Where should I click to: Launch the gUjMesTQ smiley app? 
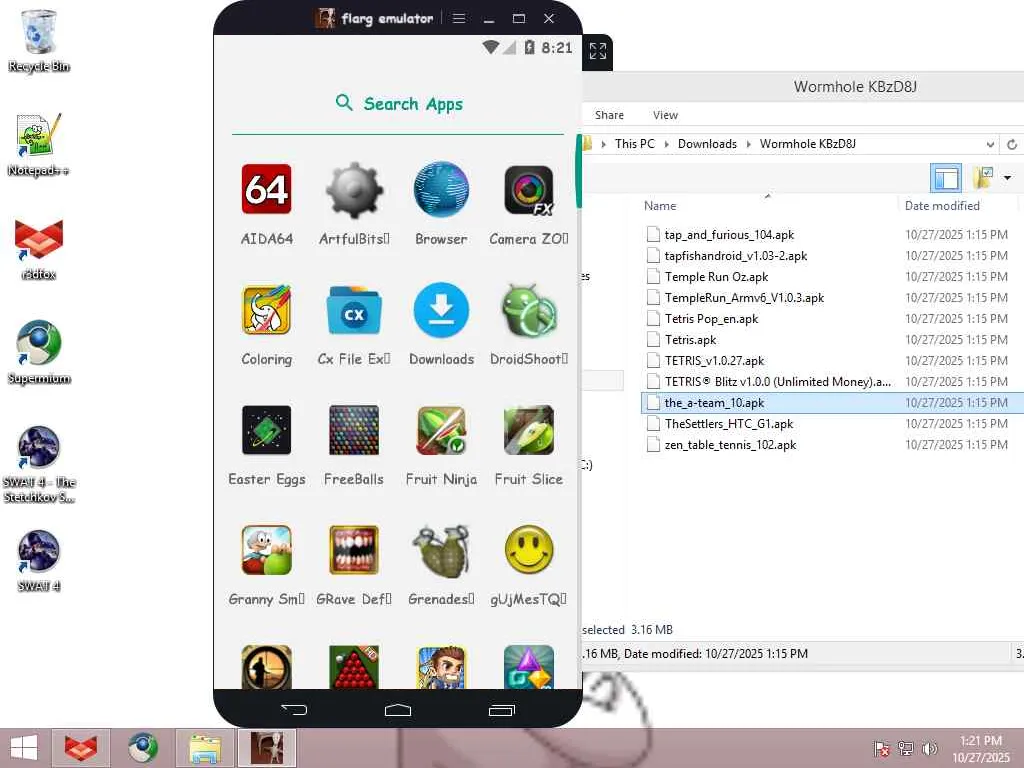[529, 550]
